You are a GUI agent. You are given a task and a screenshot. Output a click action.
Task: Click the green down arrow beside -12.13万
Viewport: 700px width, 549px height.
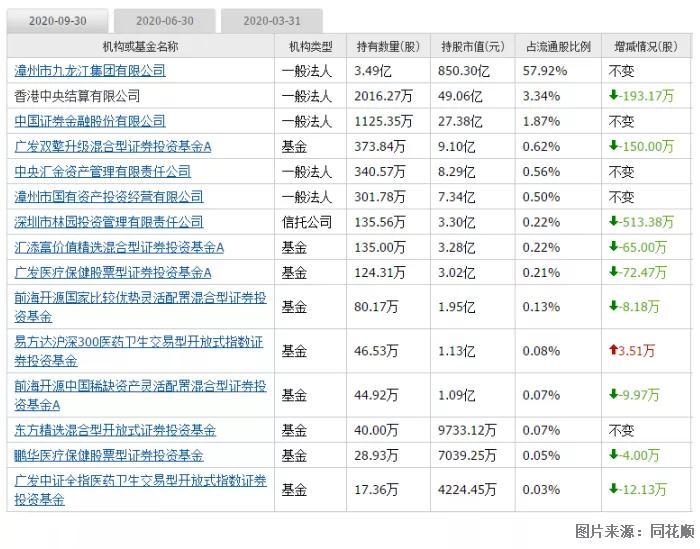tap(613, 489)
